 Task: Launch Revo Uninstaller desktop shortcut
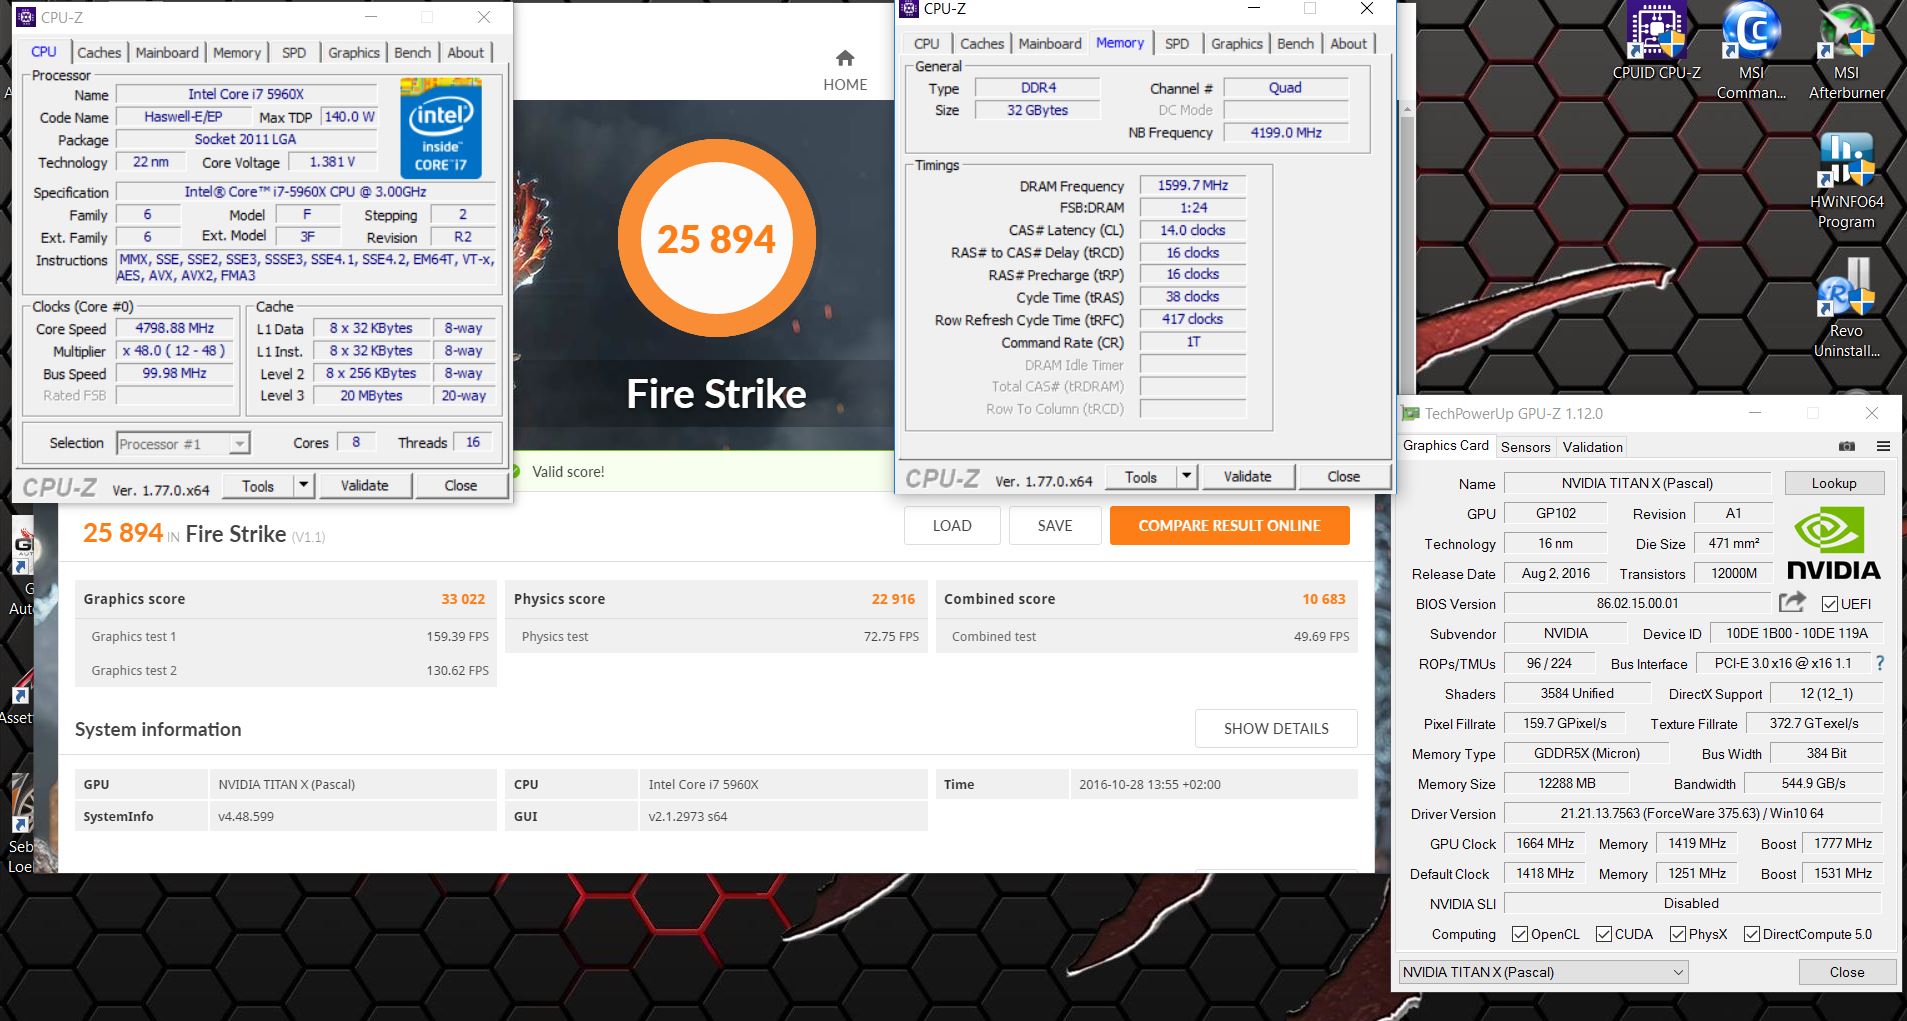(1846, 309)
